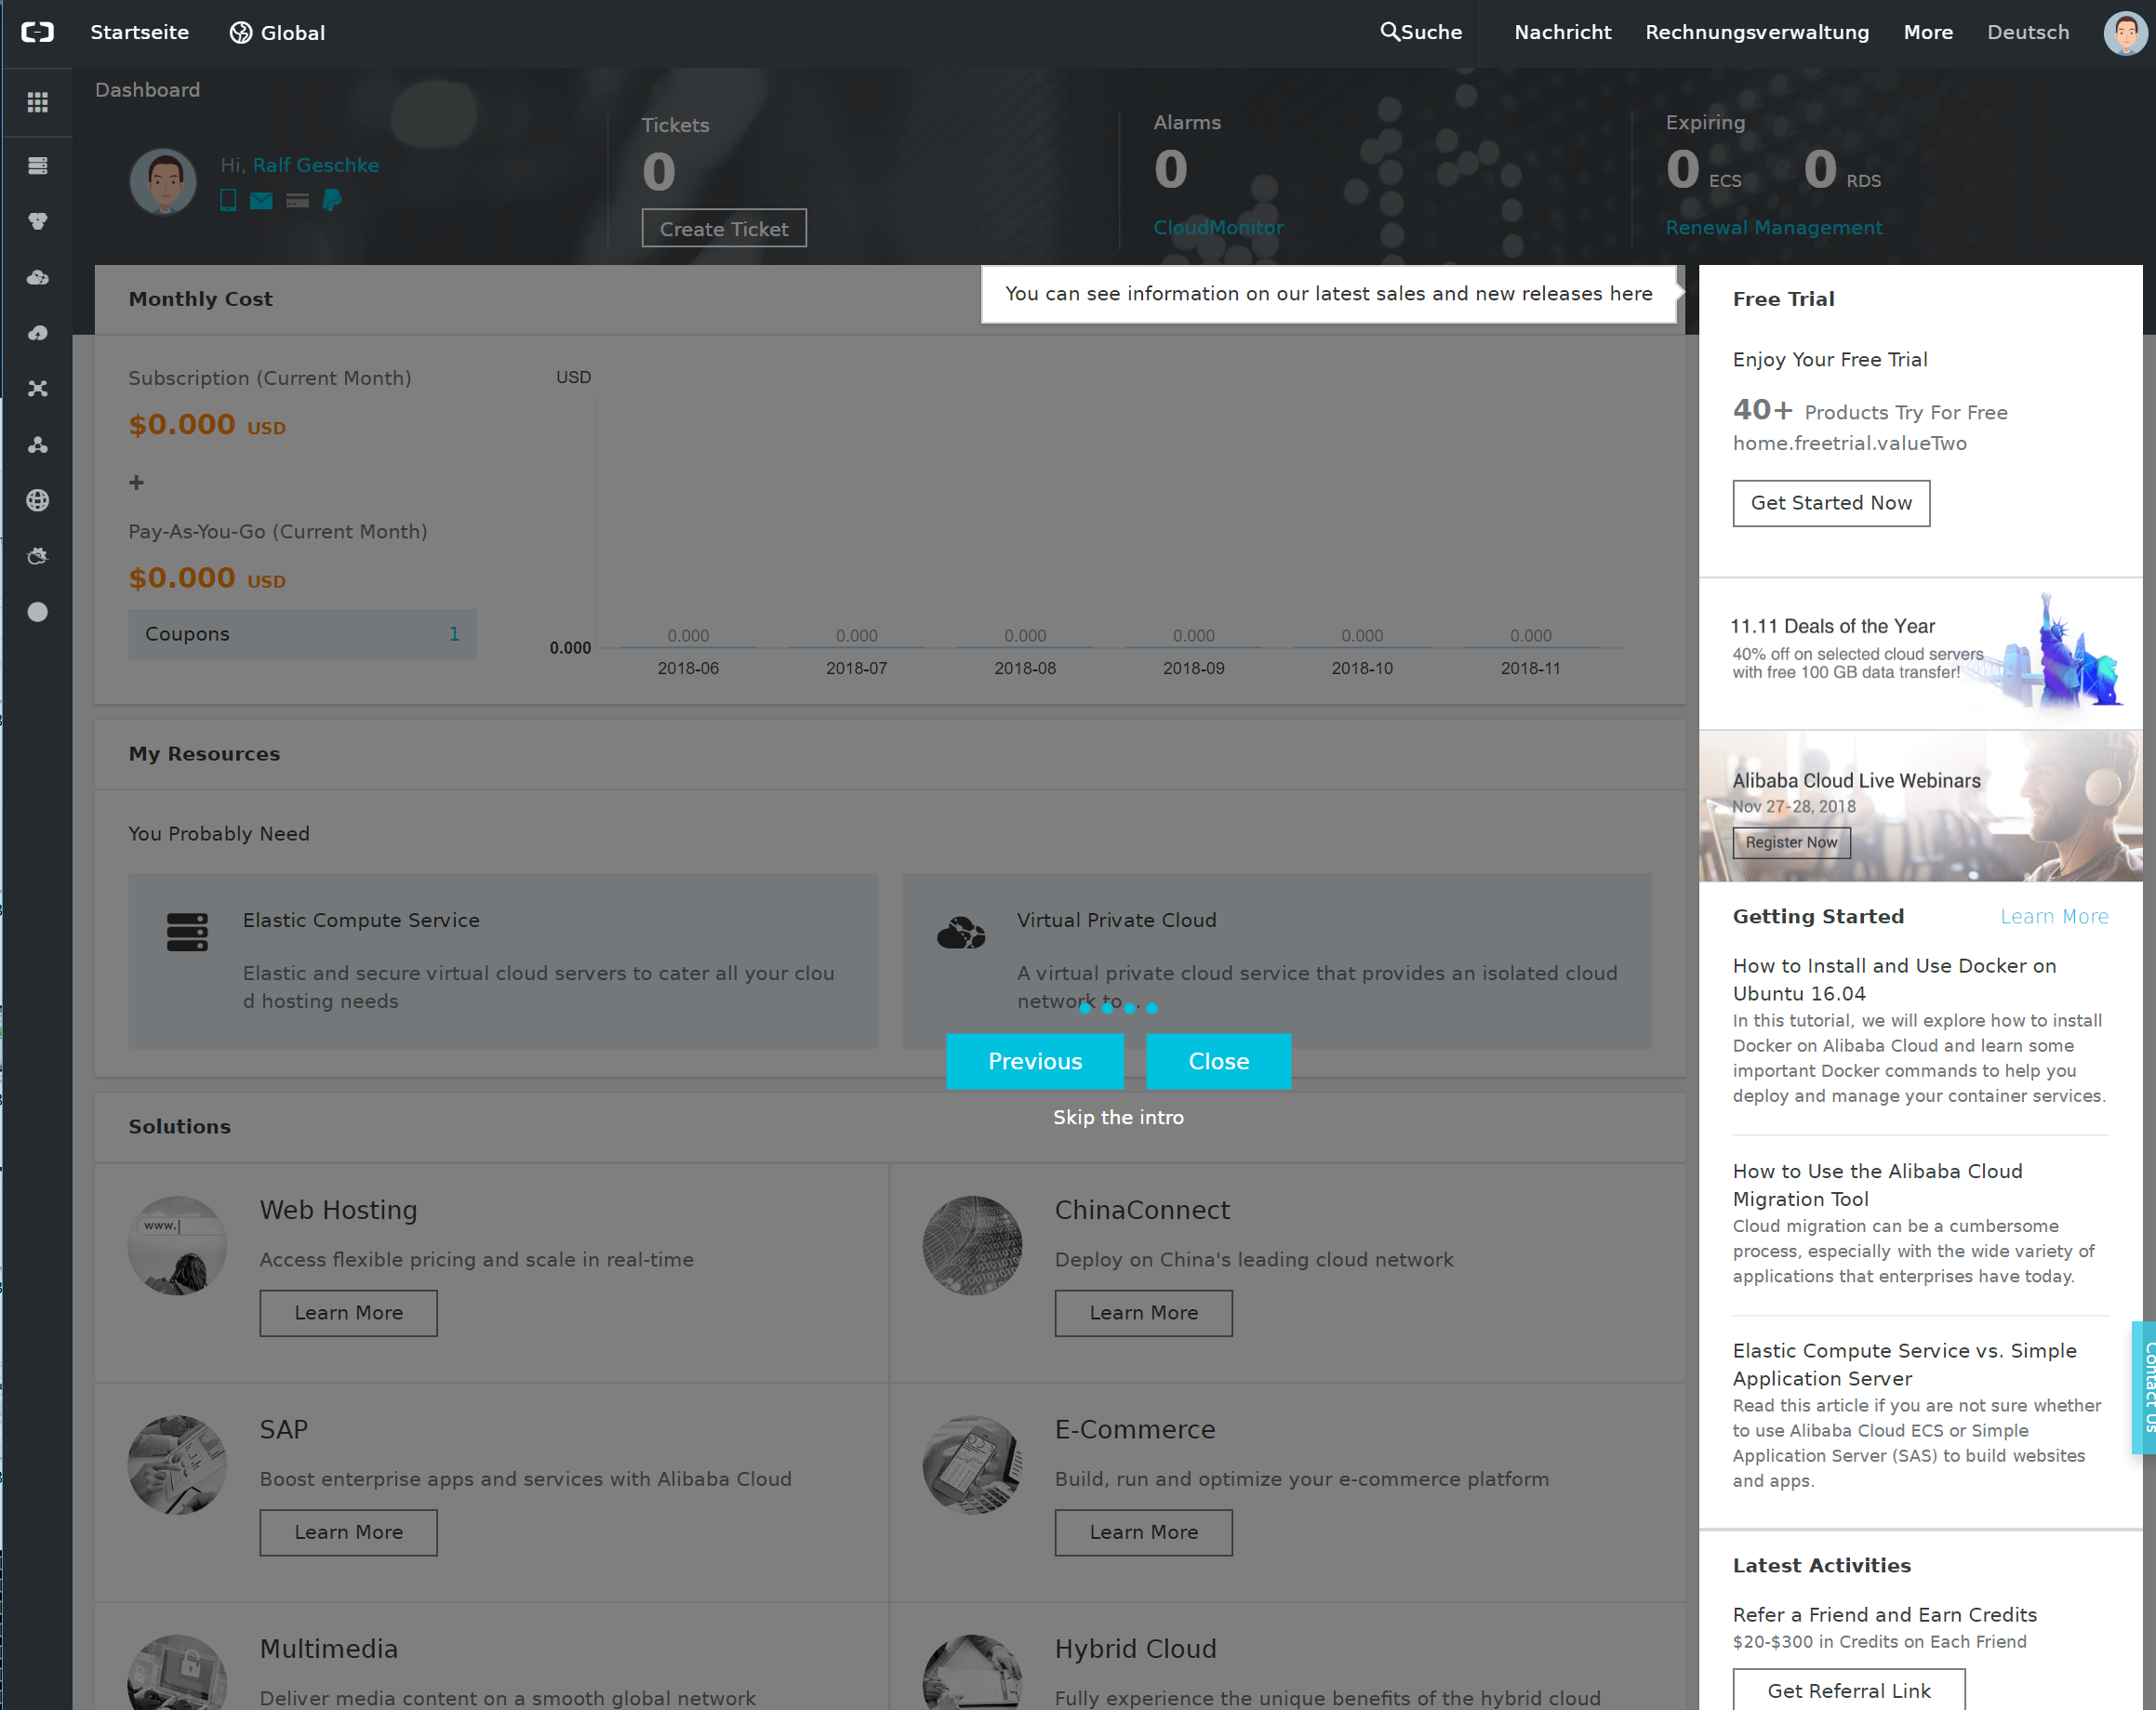Click the email envelope icon

[261, 201]
